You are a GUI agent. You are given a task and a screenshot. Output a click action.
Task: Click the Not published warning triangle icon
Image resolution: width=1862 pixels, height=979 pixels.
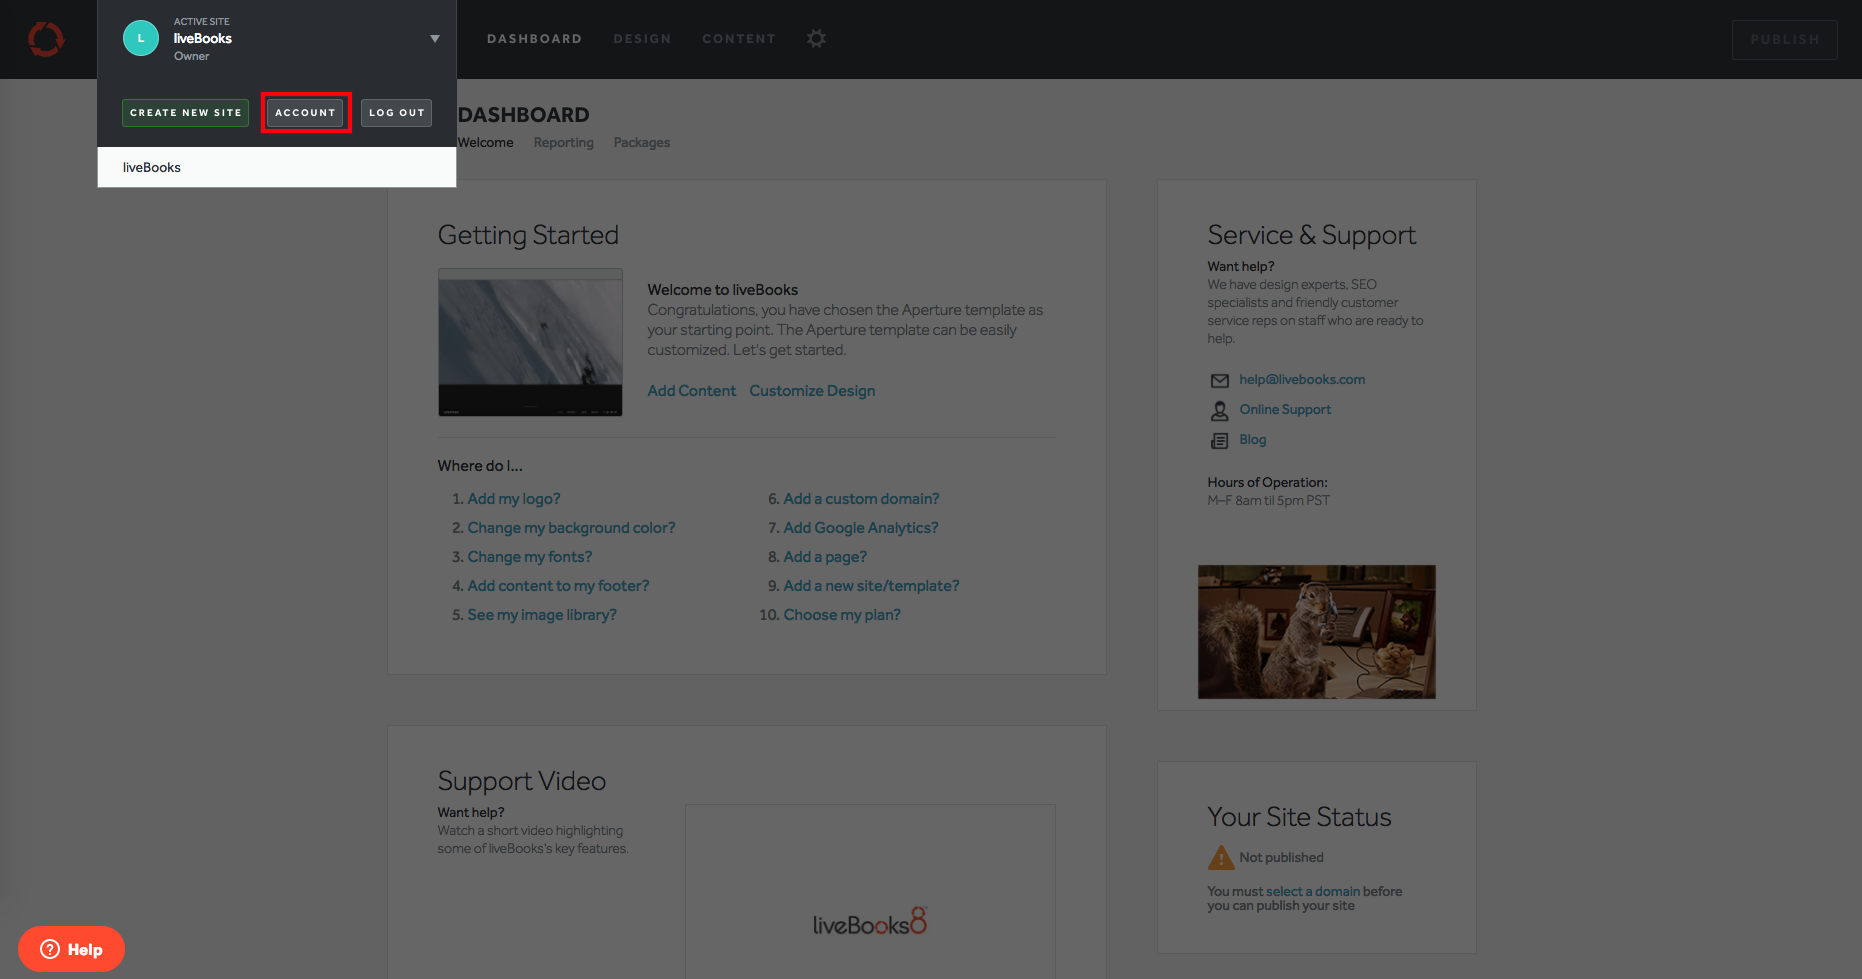1221,857
